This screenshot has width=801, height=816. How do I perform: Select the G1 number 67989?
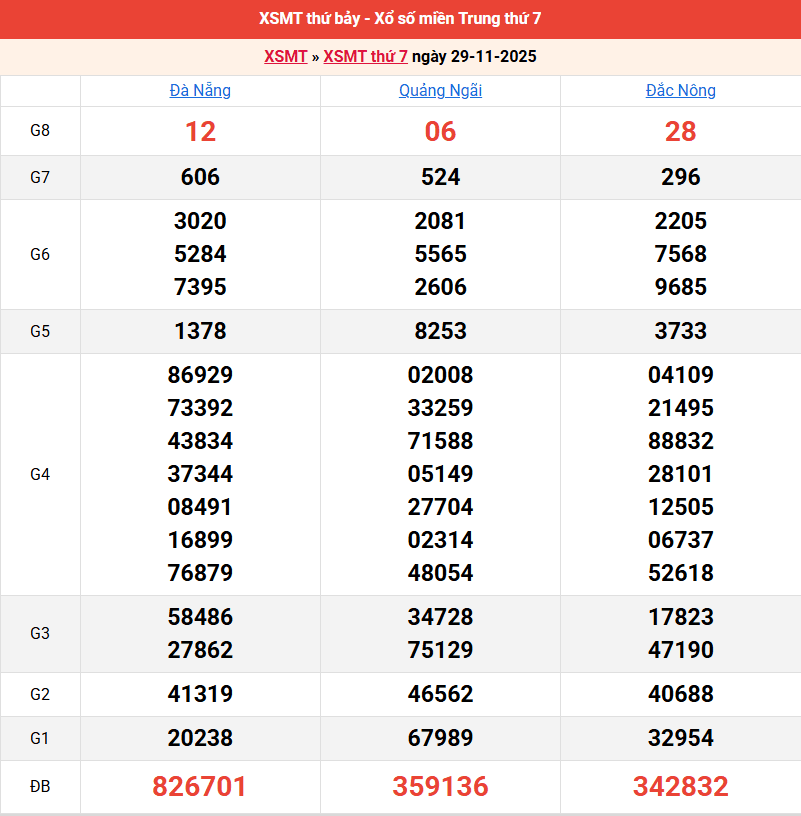point(440,738)
